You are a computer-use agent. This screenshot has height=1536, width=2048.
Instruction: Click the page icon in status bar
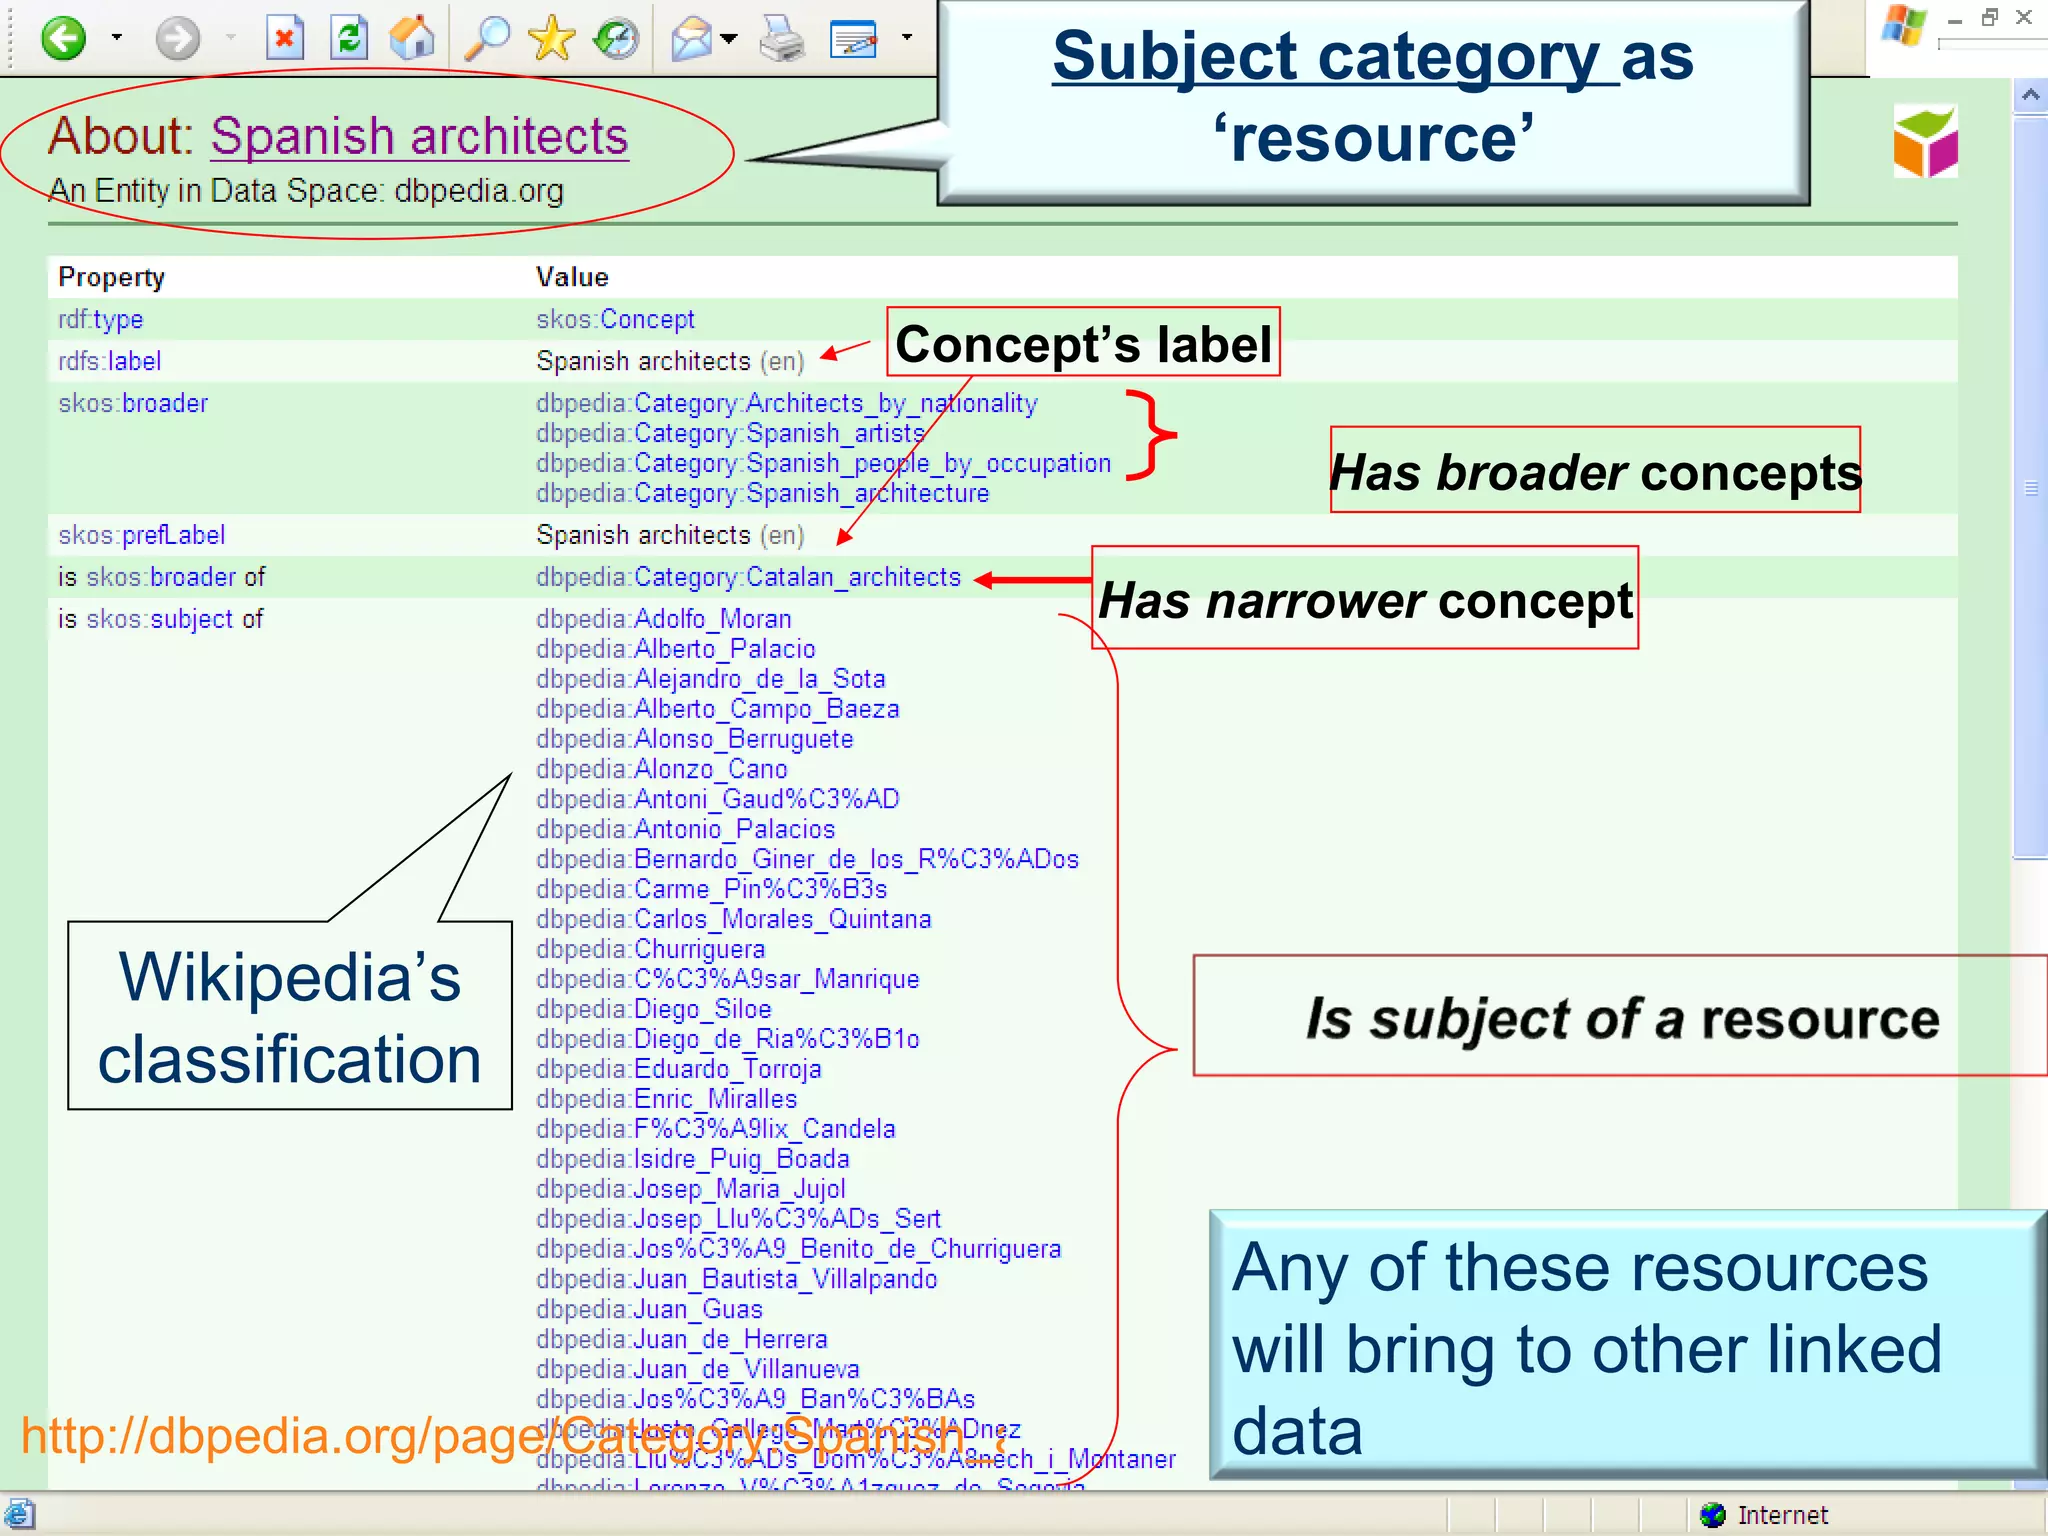tap(19, 1515)
